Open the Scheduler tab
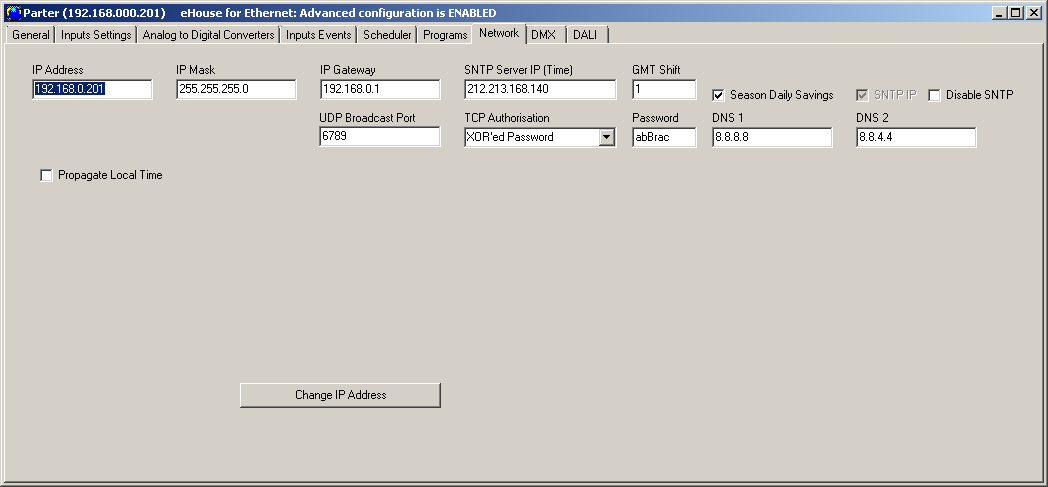Screen dimensions: 1048x487 point(387,35)
